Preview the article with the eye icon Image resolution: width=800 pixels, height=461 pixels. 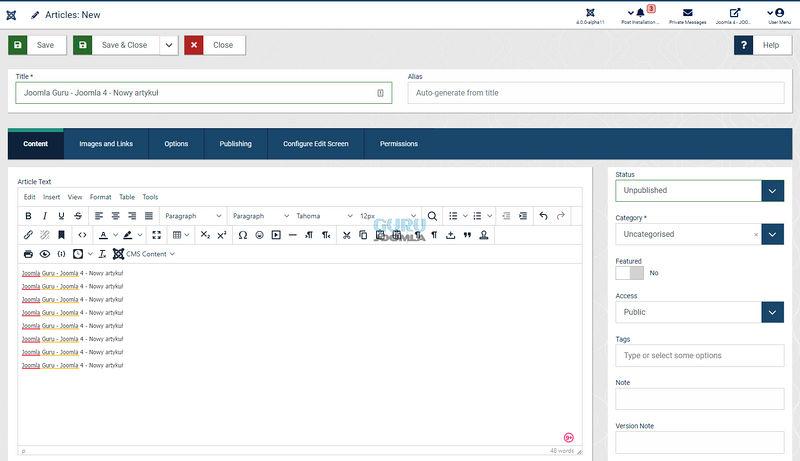tap(45, 253)
